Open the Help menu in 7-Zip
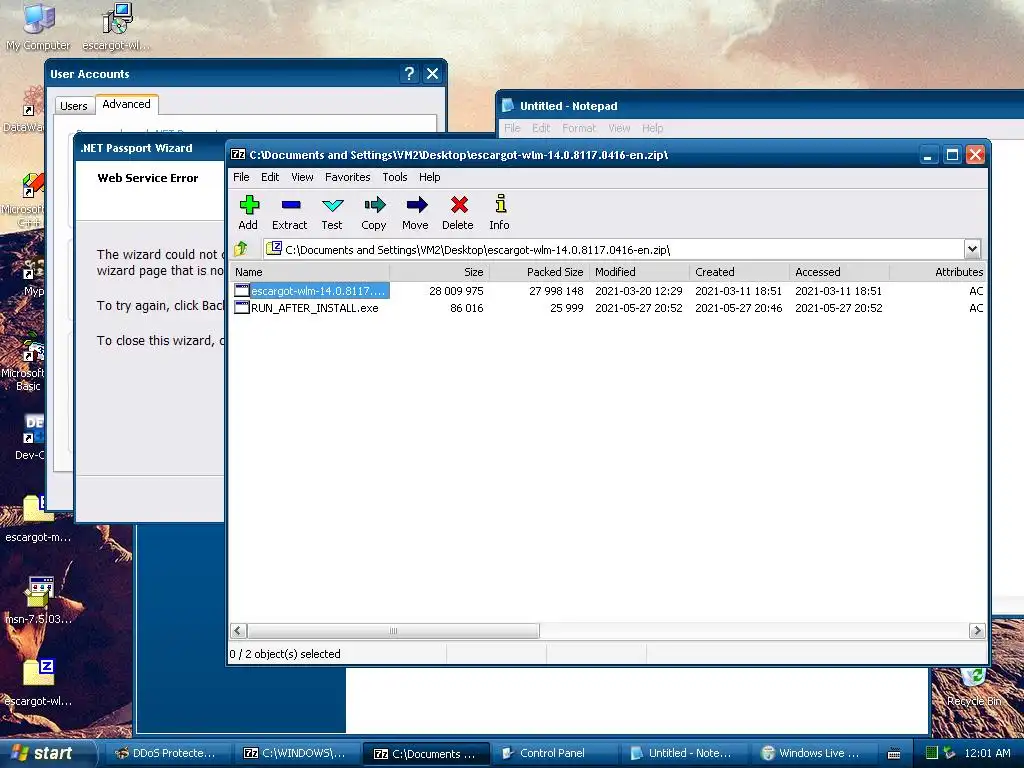 point(429,177)
